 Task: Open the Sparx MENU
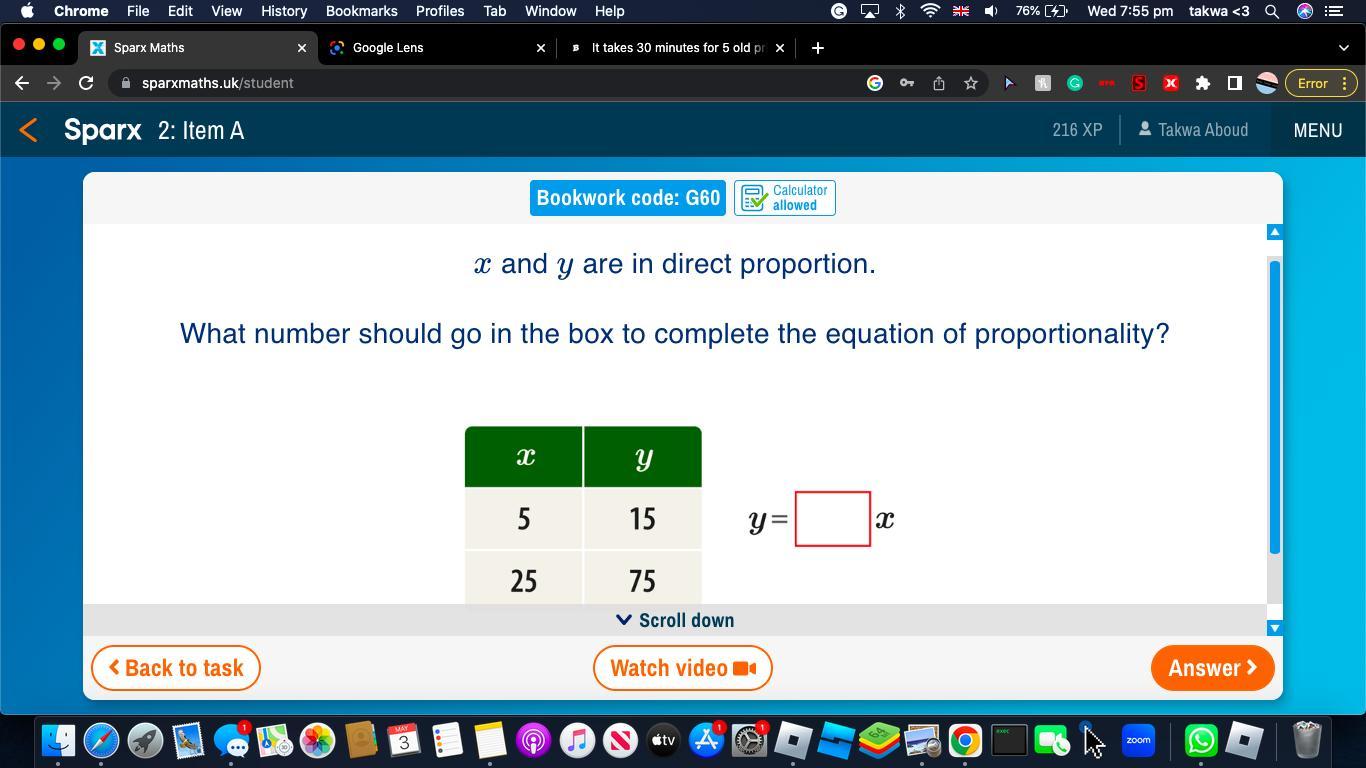click(x=1317, y=130)
